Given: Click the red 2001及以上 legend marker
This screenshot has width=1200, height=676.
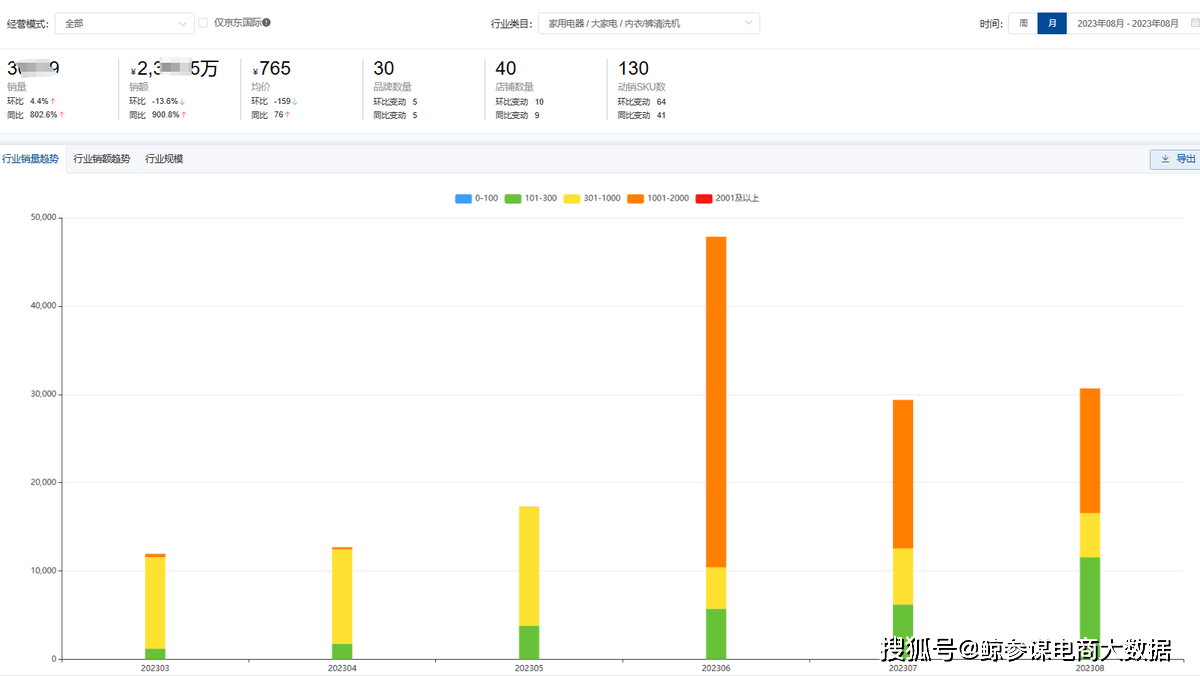Looking at the screenshot, I should (x=703, y=198).
